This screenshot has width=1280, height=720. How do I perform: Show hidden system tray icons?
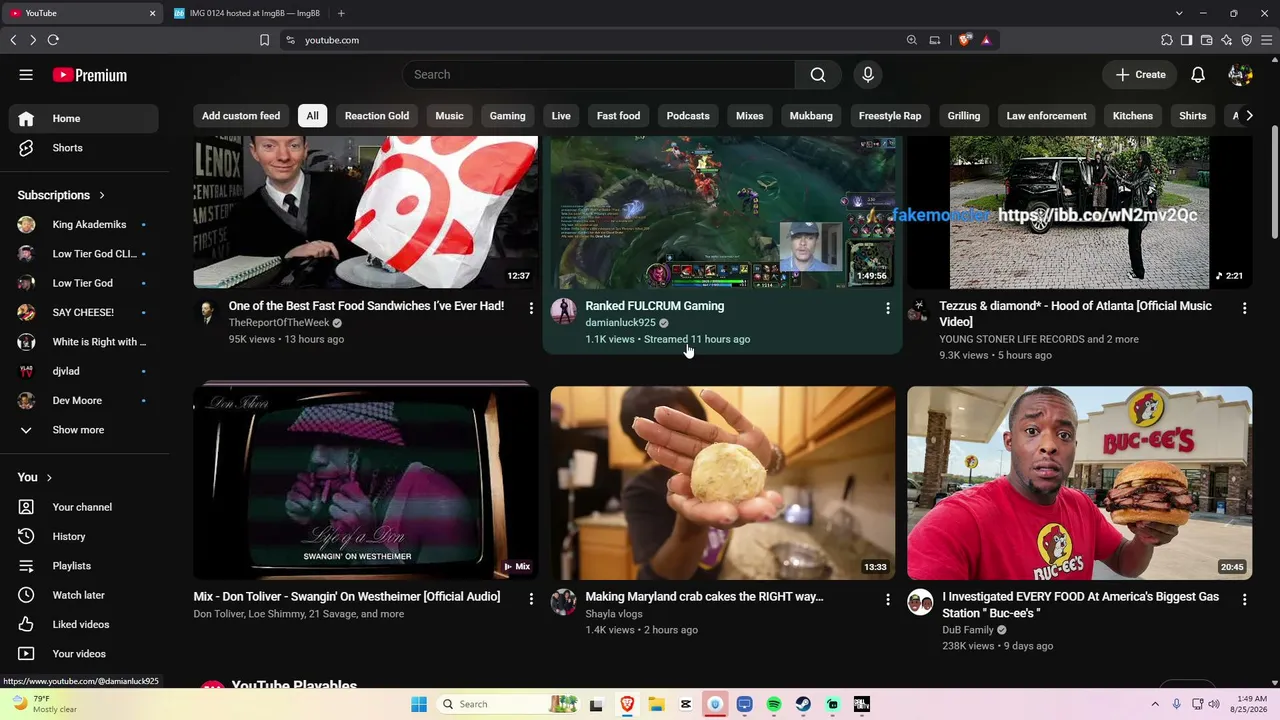tap(1156, 704)
